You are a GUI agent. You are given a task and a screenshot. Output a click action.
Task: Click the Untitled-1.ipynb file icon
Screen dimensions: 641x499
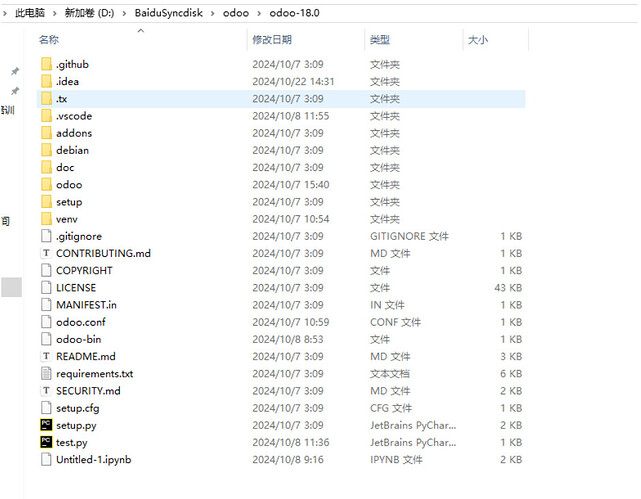pyautogui.click(x=46, y=459)
